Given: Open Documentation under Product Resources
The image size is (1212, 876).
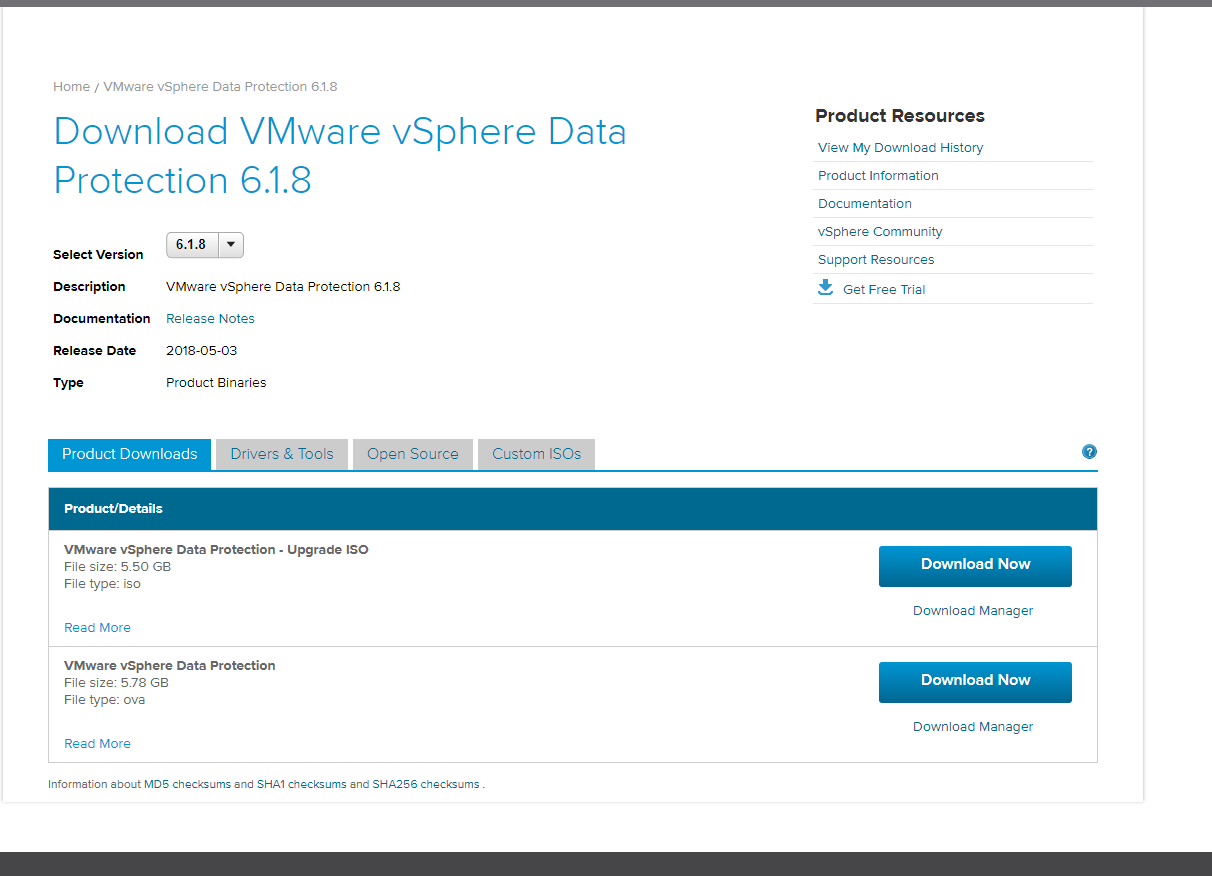Looking at the screenshot, I should click(x=865, y=204).
